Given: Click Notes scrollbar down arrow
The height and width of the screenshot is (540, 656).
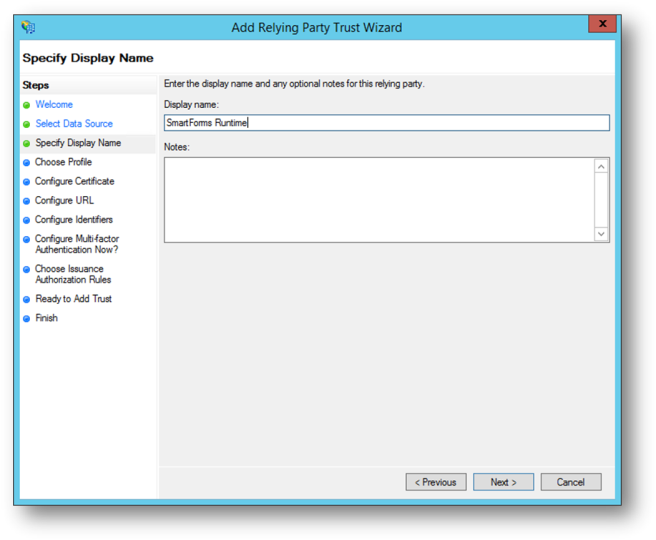Looking at the screenshot, I should click(601, 234).
